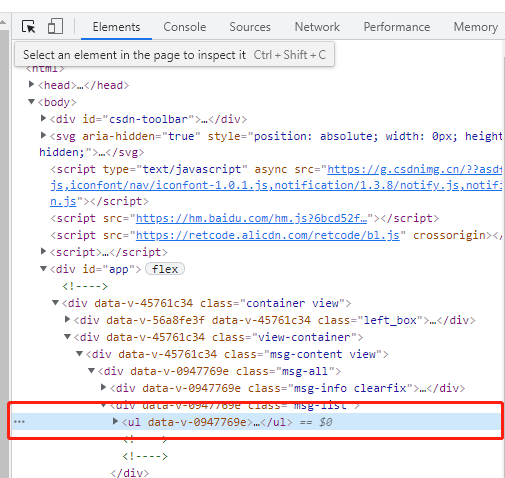Select the msg-info clearfix div row
Image resolution: width=505 pixels, height=478 pixels.
click(x=257, y=388)
